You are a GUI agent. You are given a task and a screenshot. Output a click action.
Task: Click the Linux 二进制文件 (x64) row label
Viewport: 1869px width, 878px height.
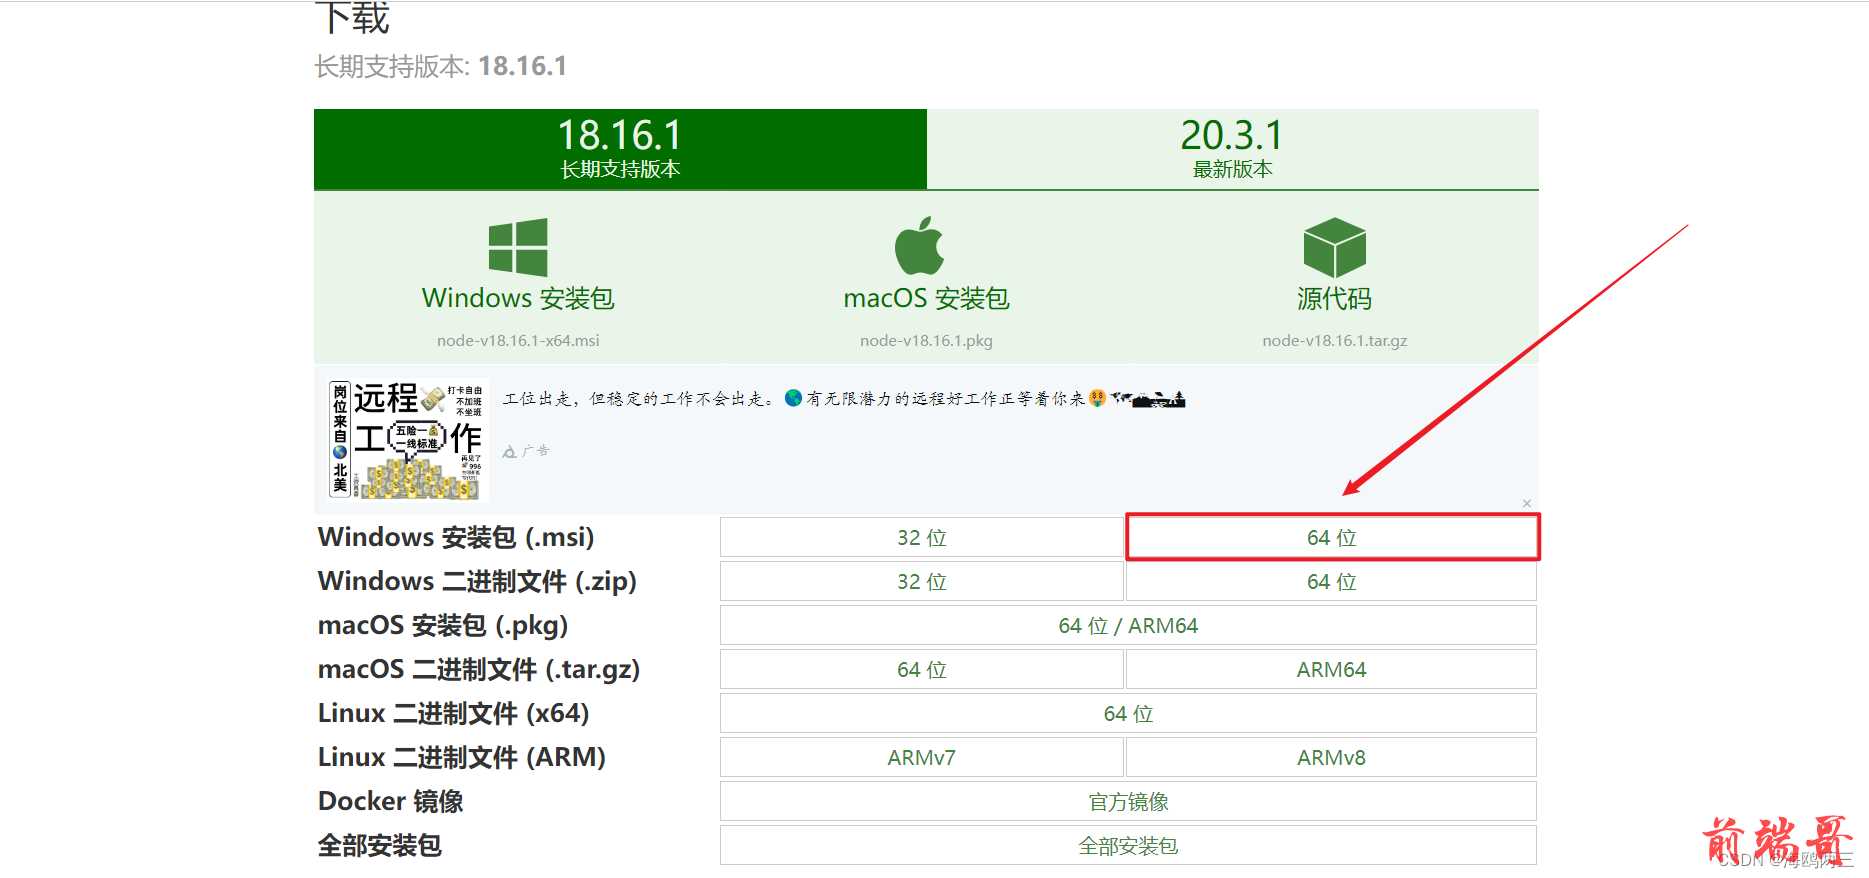click(453, 713)
